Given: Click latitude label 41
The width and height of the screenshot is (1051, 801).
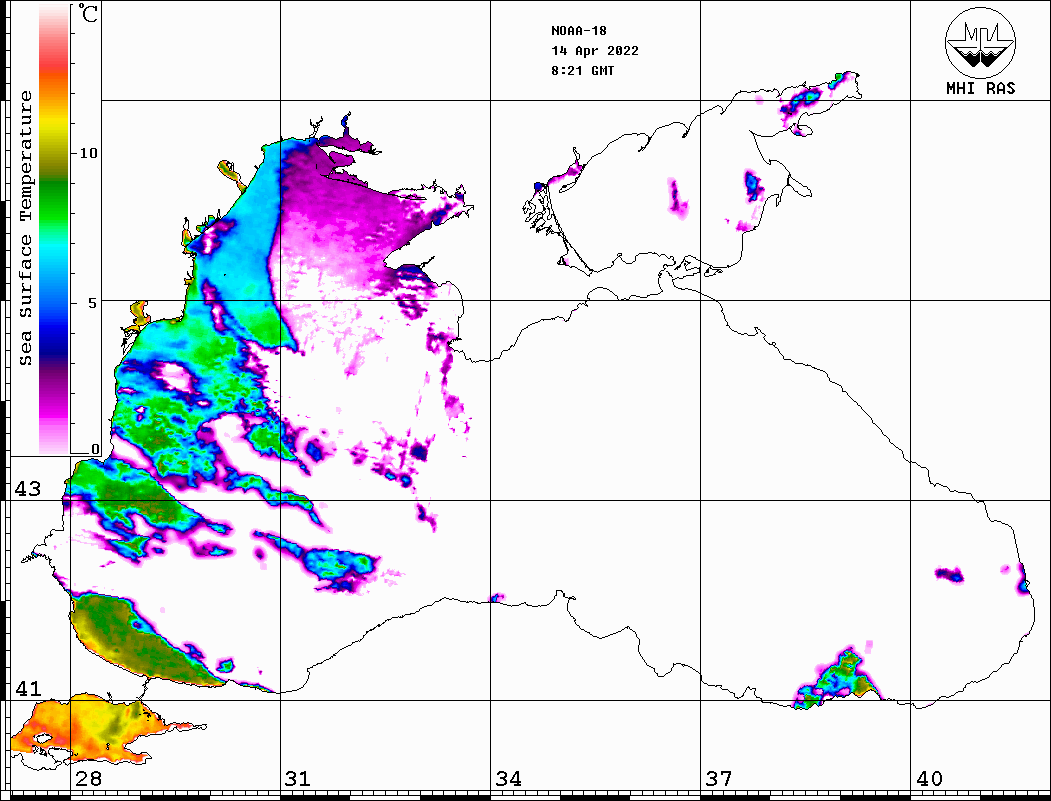Looking at the screenshot, I should (x=28, y=688).
